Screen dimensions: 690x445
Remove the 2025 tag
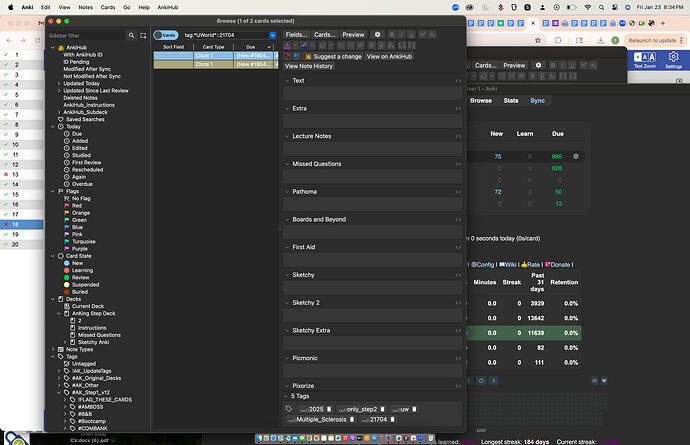[329, 409]
